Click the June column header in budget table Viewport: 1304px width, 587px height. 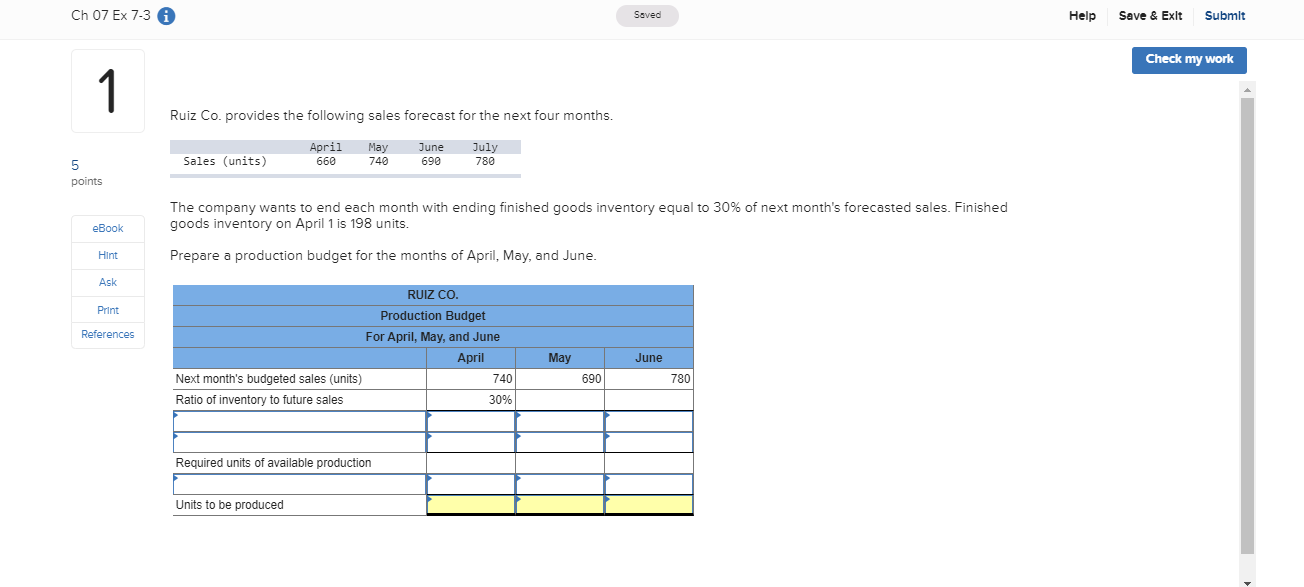click(649, 358)
